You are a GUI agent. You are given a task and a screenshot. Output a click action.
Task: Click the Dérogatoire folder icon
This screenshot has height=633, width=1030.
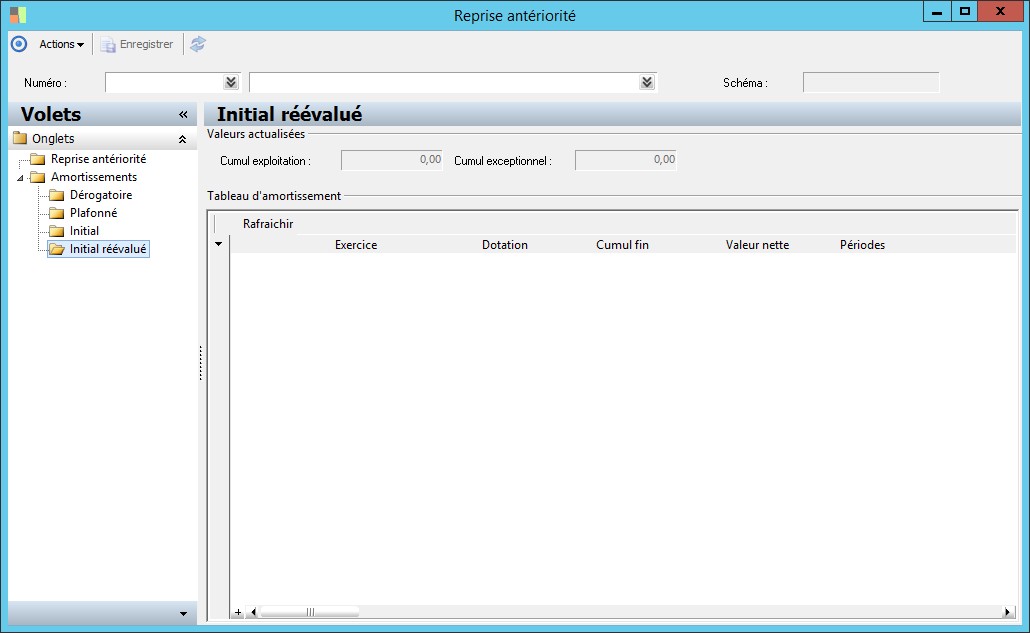[x=57, y=195]
